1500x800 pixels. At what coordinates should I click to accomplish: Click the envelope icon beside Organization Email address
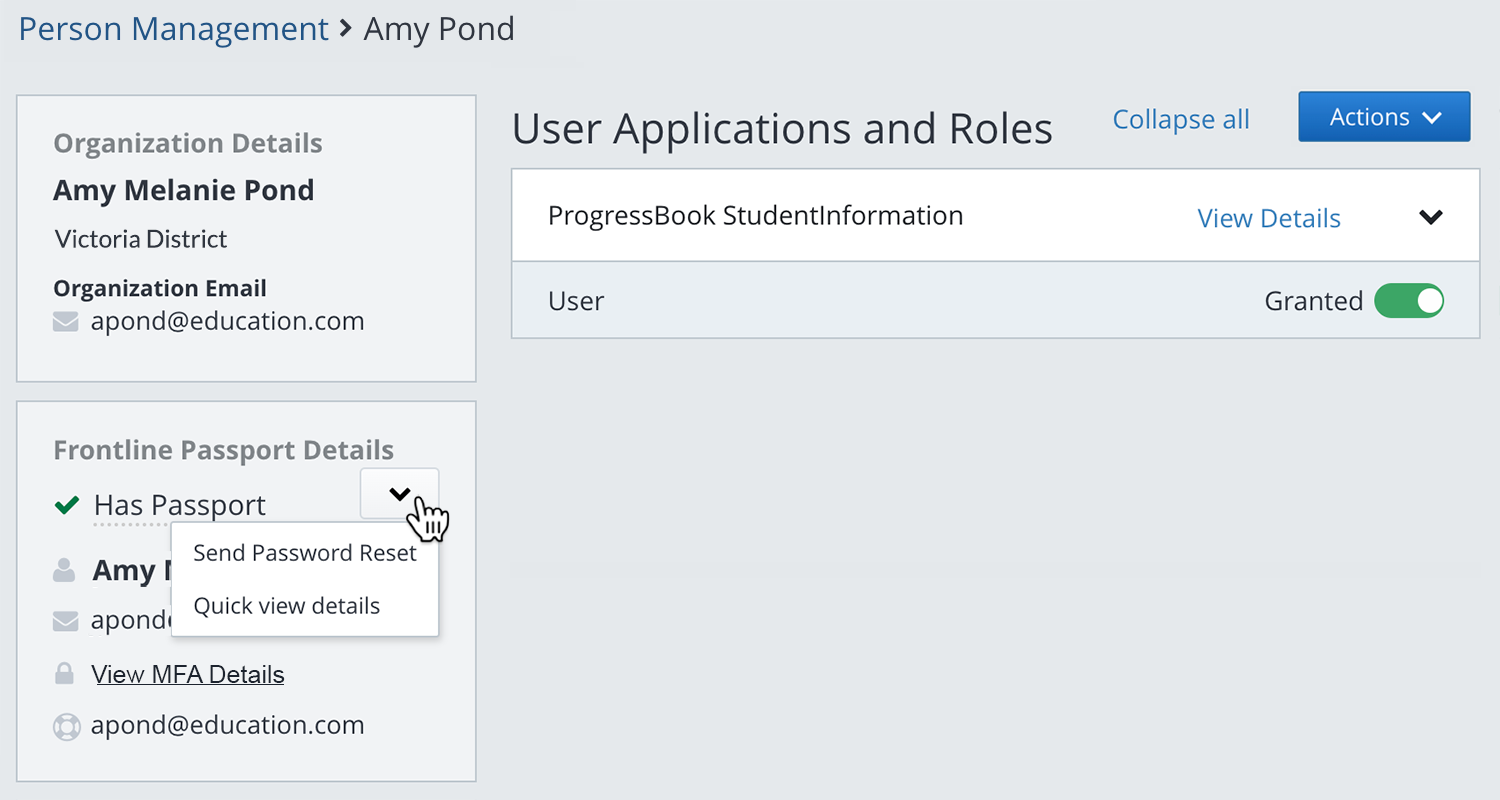(66, 322)
